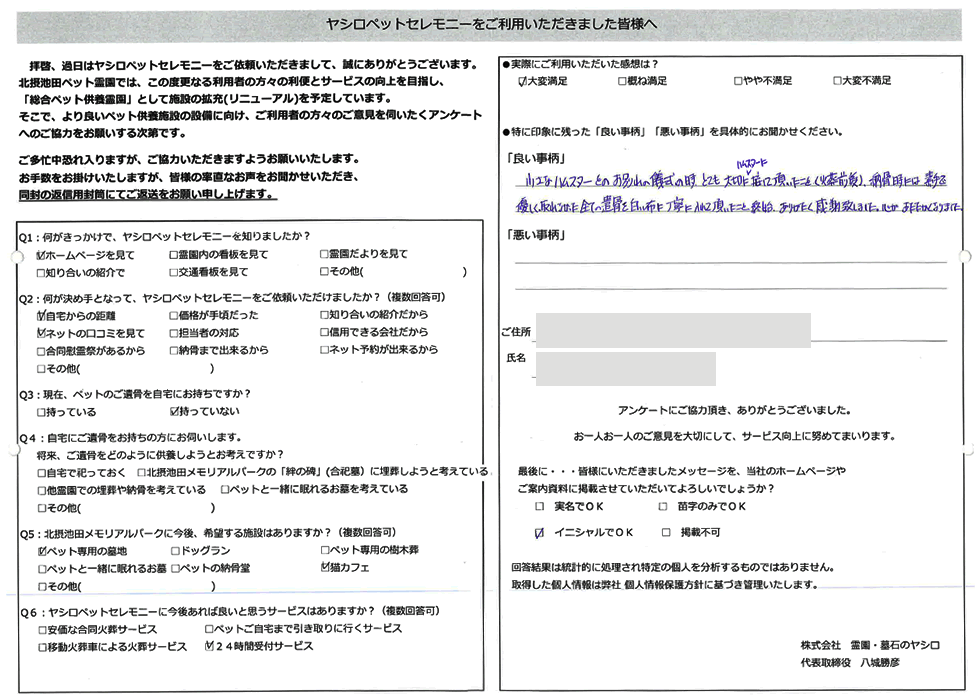This screenshot has height=700, width=980.
Task: Select 持っていない under Q3
Action: 174,412
